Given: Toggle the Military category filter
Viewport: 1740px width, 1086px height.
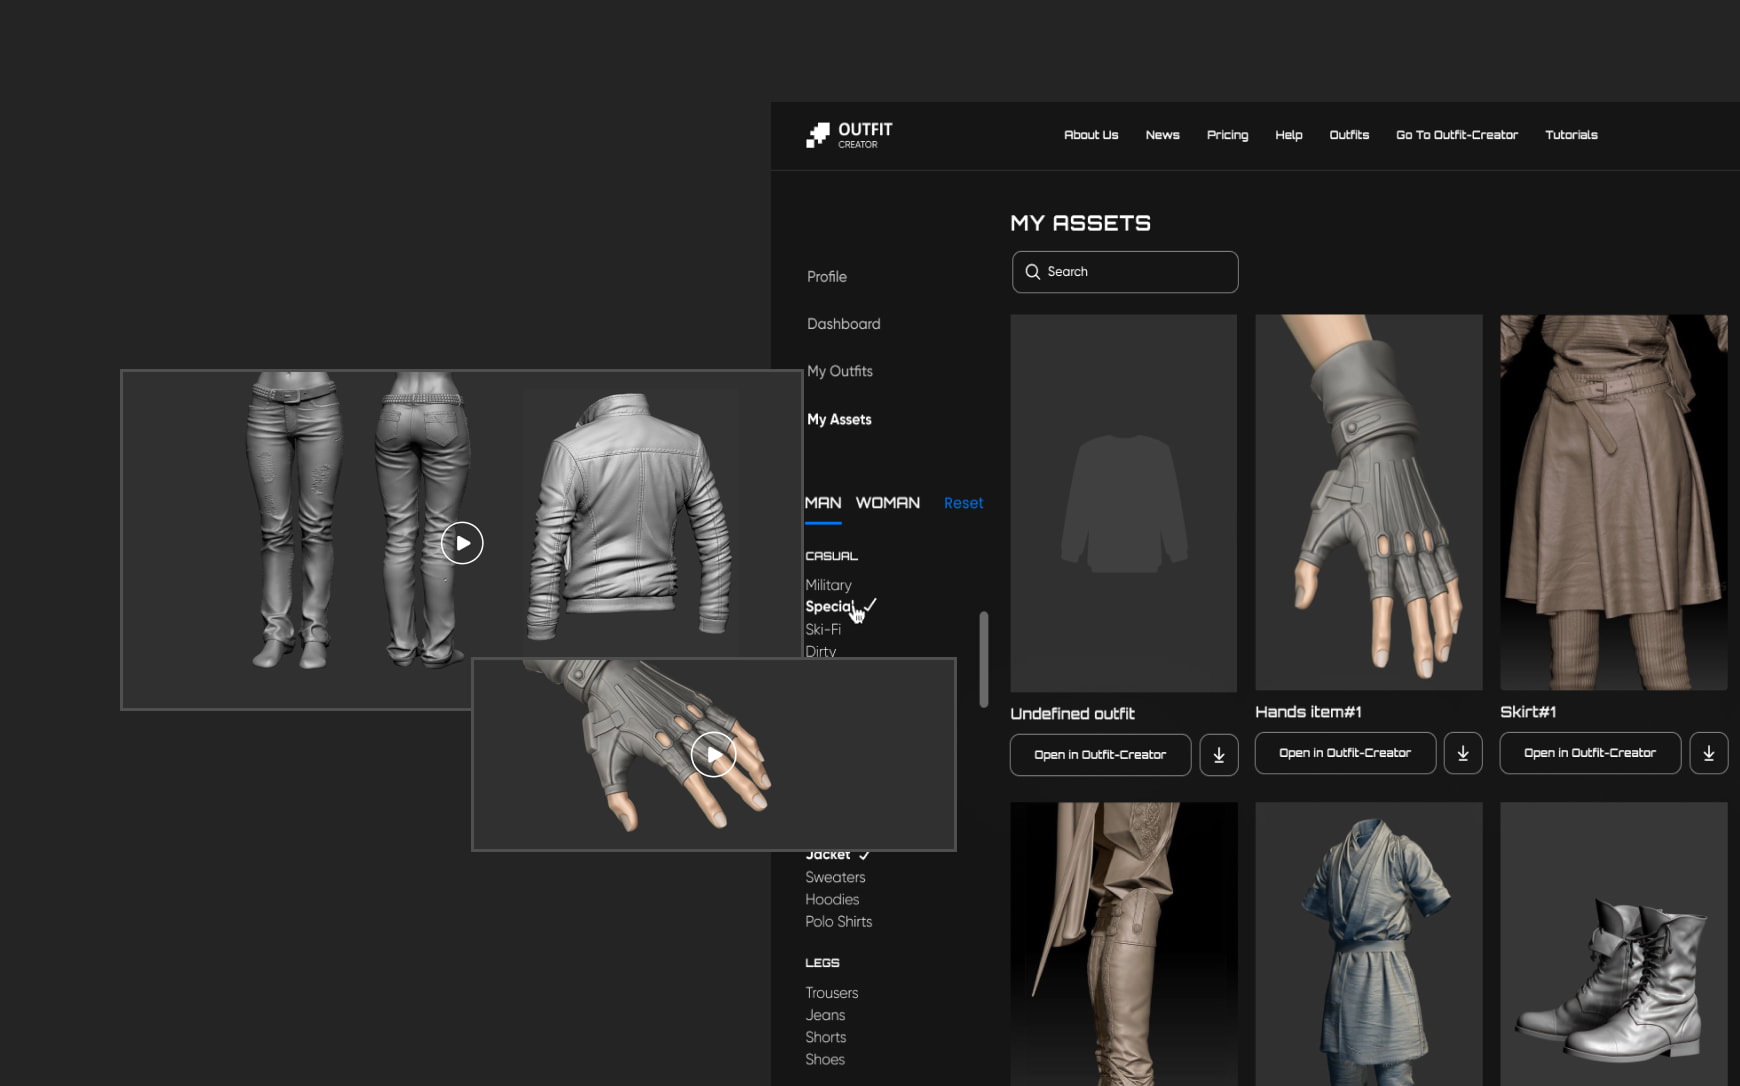Looking at the screenshot, I should pyautogui.click(x=828, y=585).
